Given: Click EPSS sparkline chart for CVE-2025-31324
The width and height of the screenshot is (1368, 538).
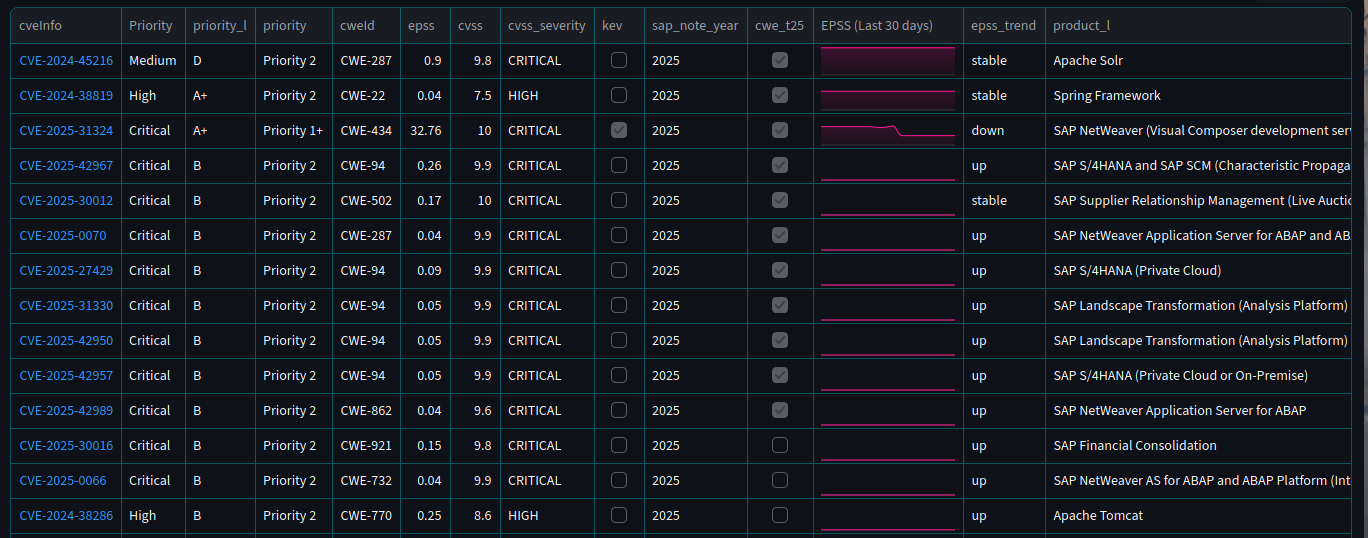Looking at the screenshot, I should tap(888, 131).
